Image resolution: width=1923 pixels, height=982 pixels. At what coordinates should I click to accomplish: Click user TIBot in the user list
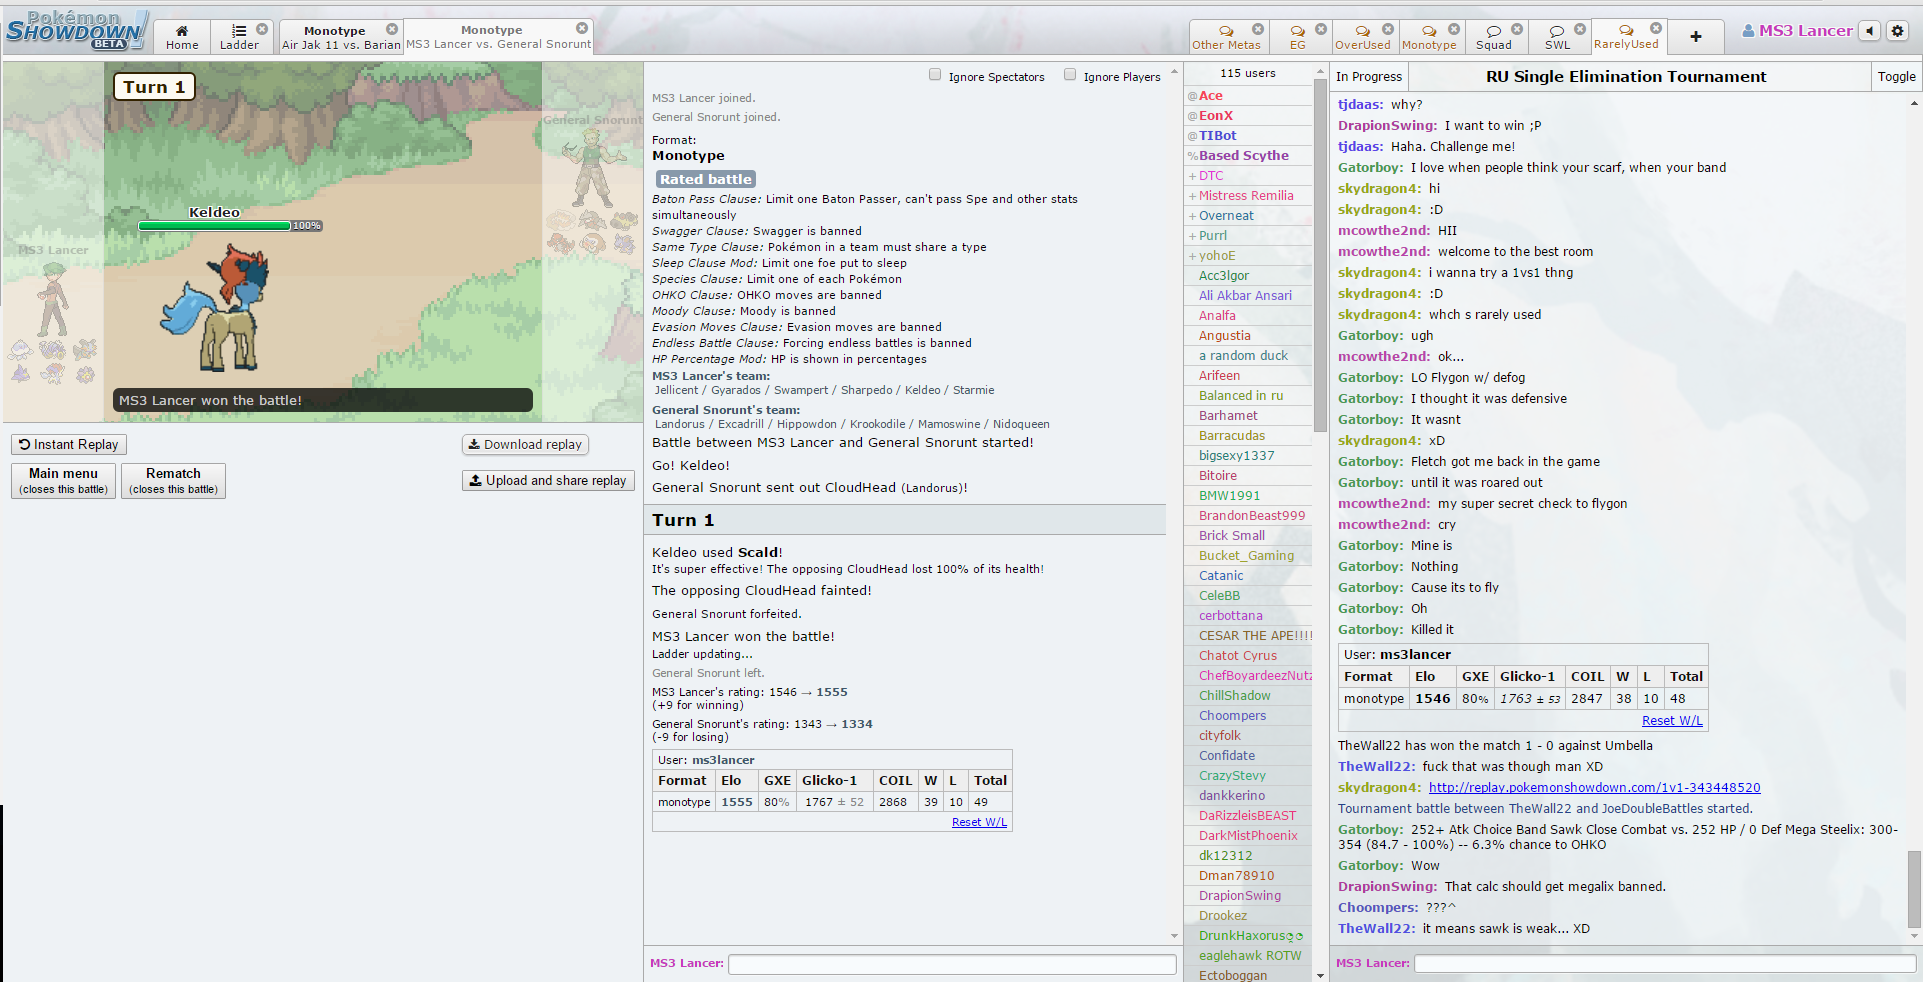tap(1217, 136)
